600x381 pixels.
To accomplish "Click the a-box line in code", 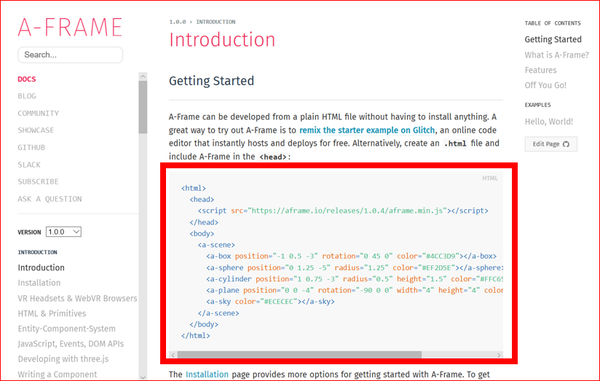I will click(x=351, y=256).
